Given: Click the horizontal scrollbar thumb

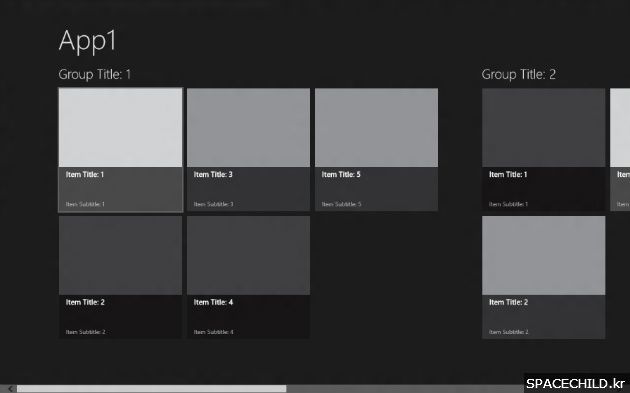Looking at the screenshot, I should [x=151, y=389].
